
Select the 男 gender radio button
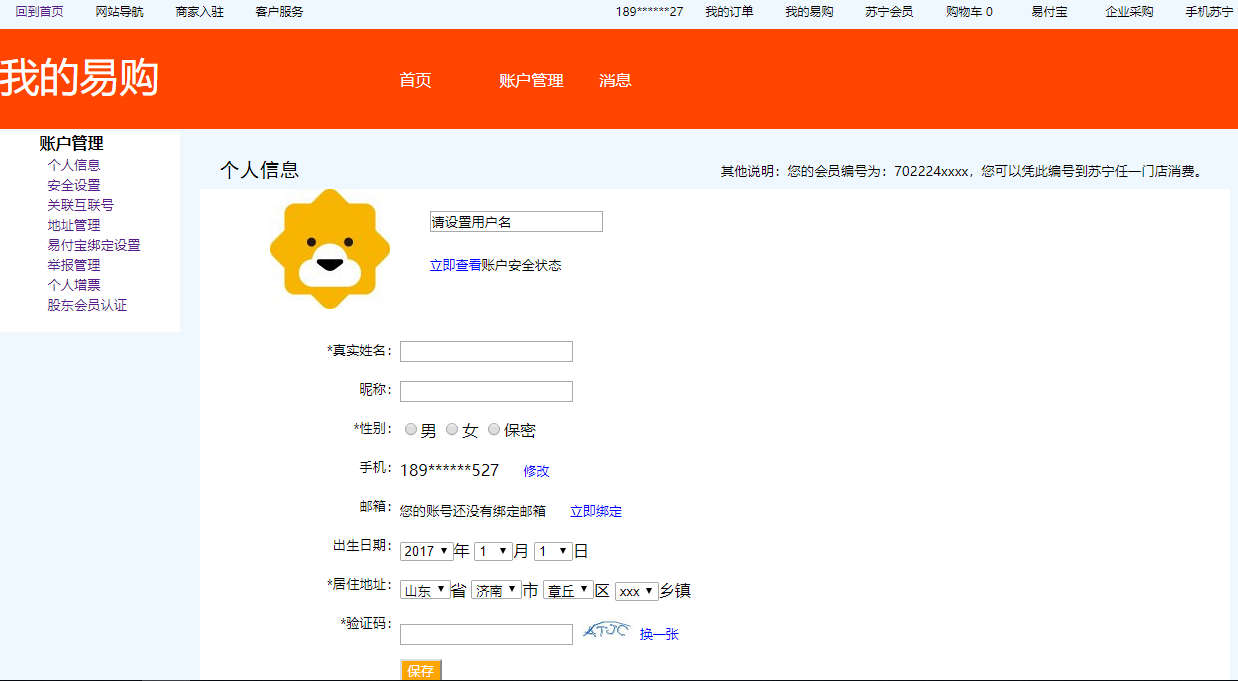(x=411, y=429)
